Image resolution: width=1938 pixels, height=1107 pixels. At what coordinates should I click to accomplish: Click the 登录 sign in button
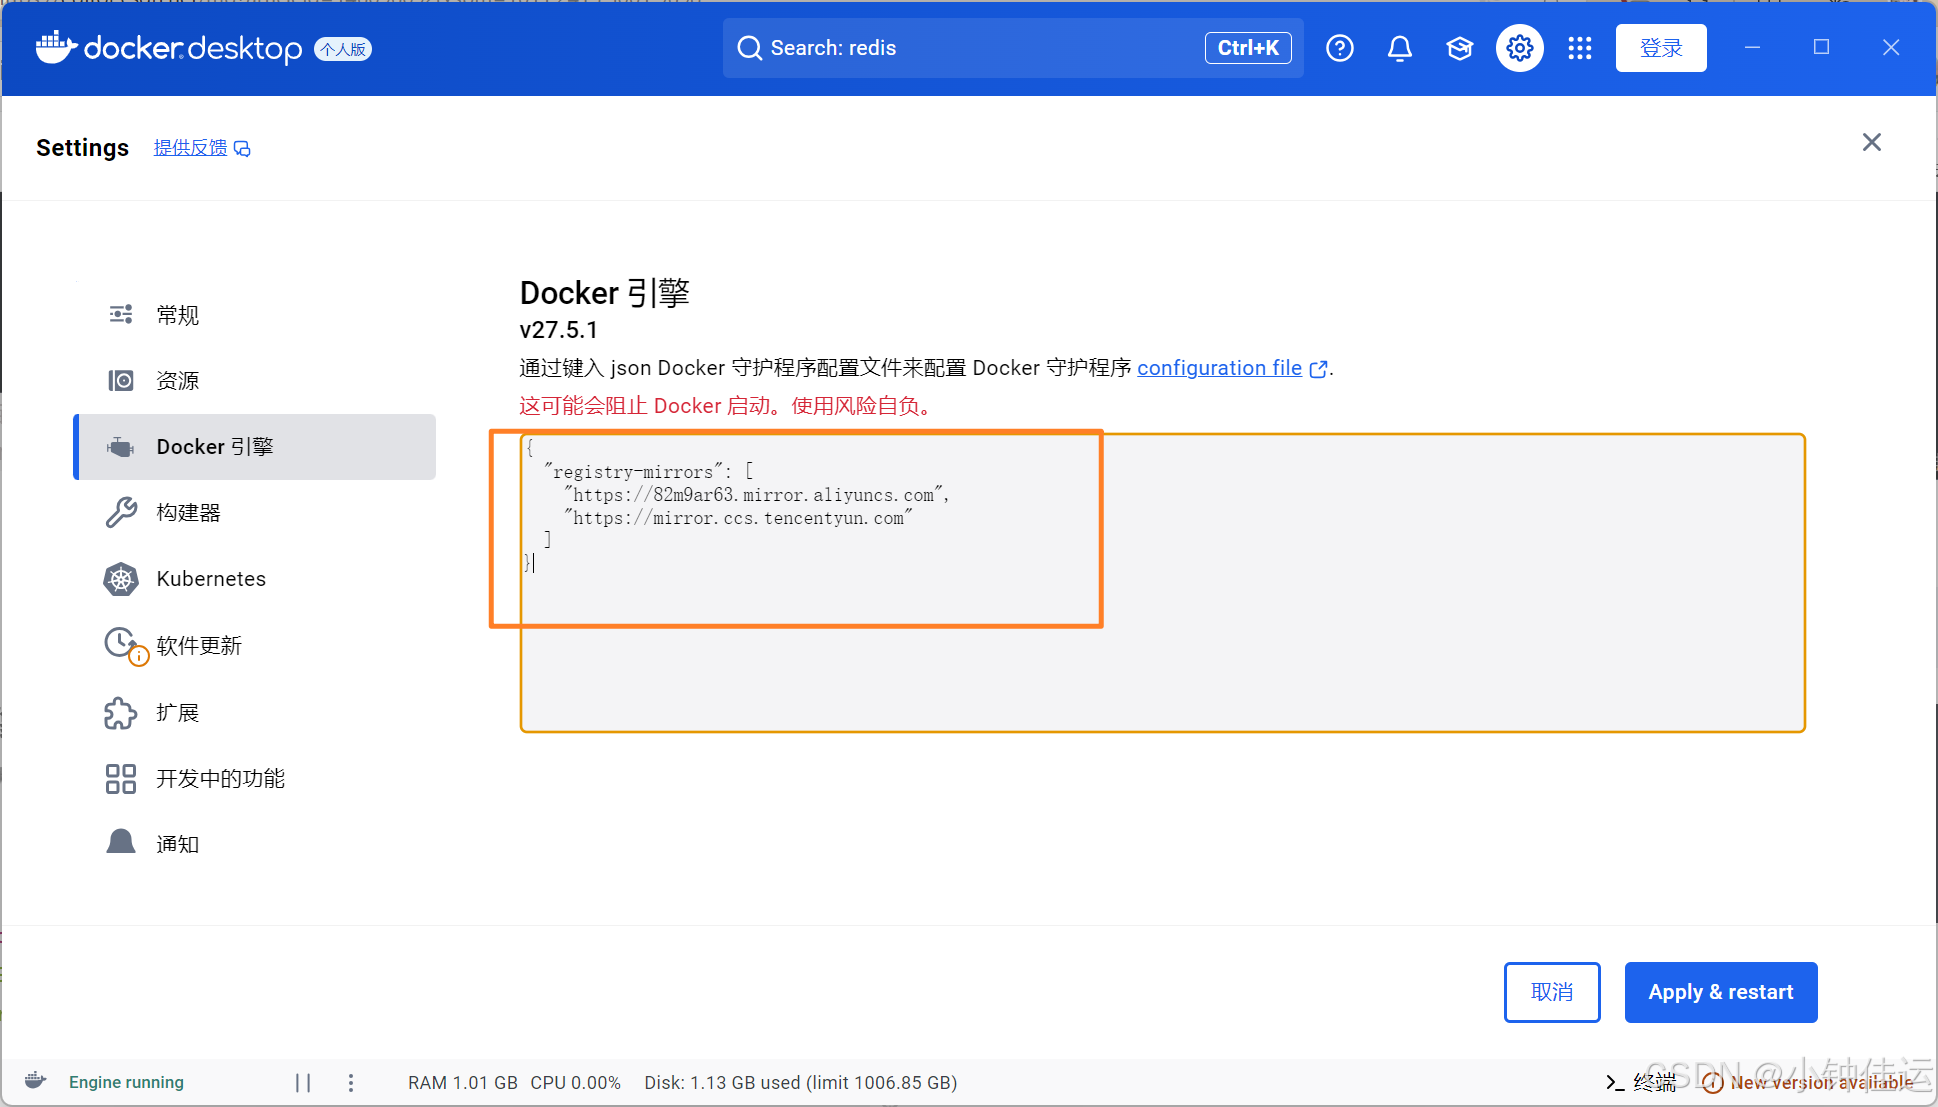(x=1661, y=48)
